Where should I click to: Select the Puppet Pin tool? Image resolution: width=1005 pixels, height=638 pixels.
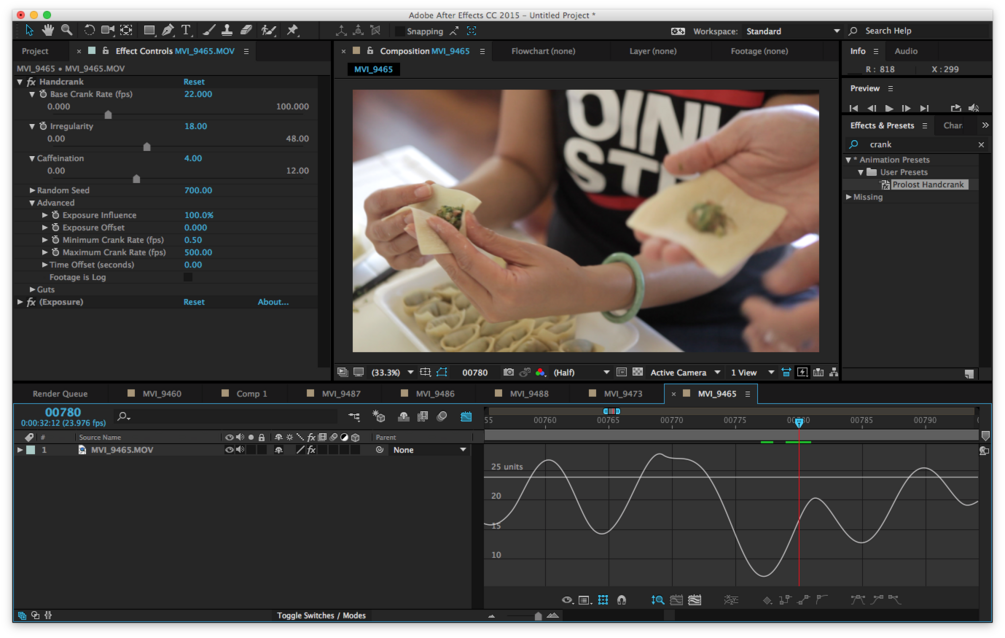[293, 30]
